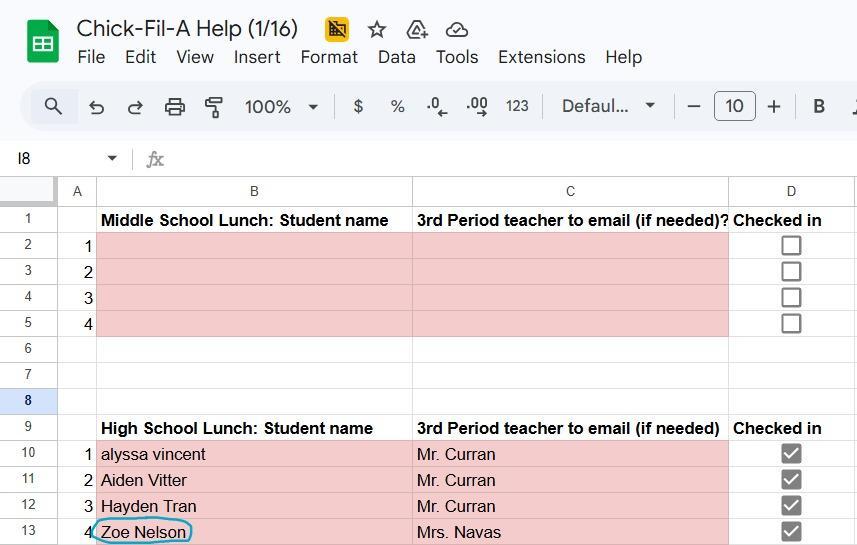The height and width of the screenshot is (545, 857).
Task: Redo the last action
Action: coord(135,107)
